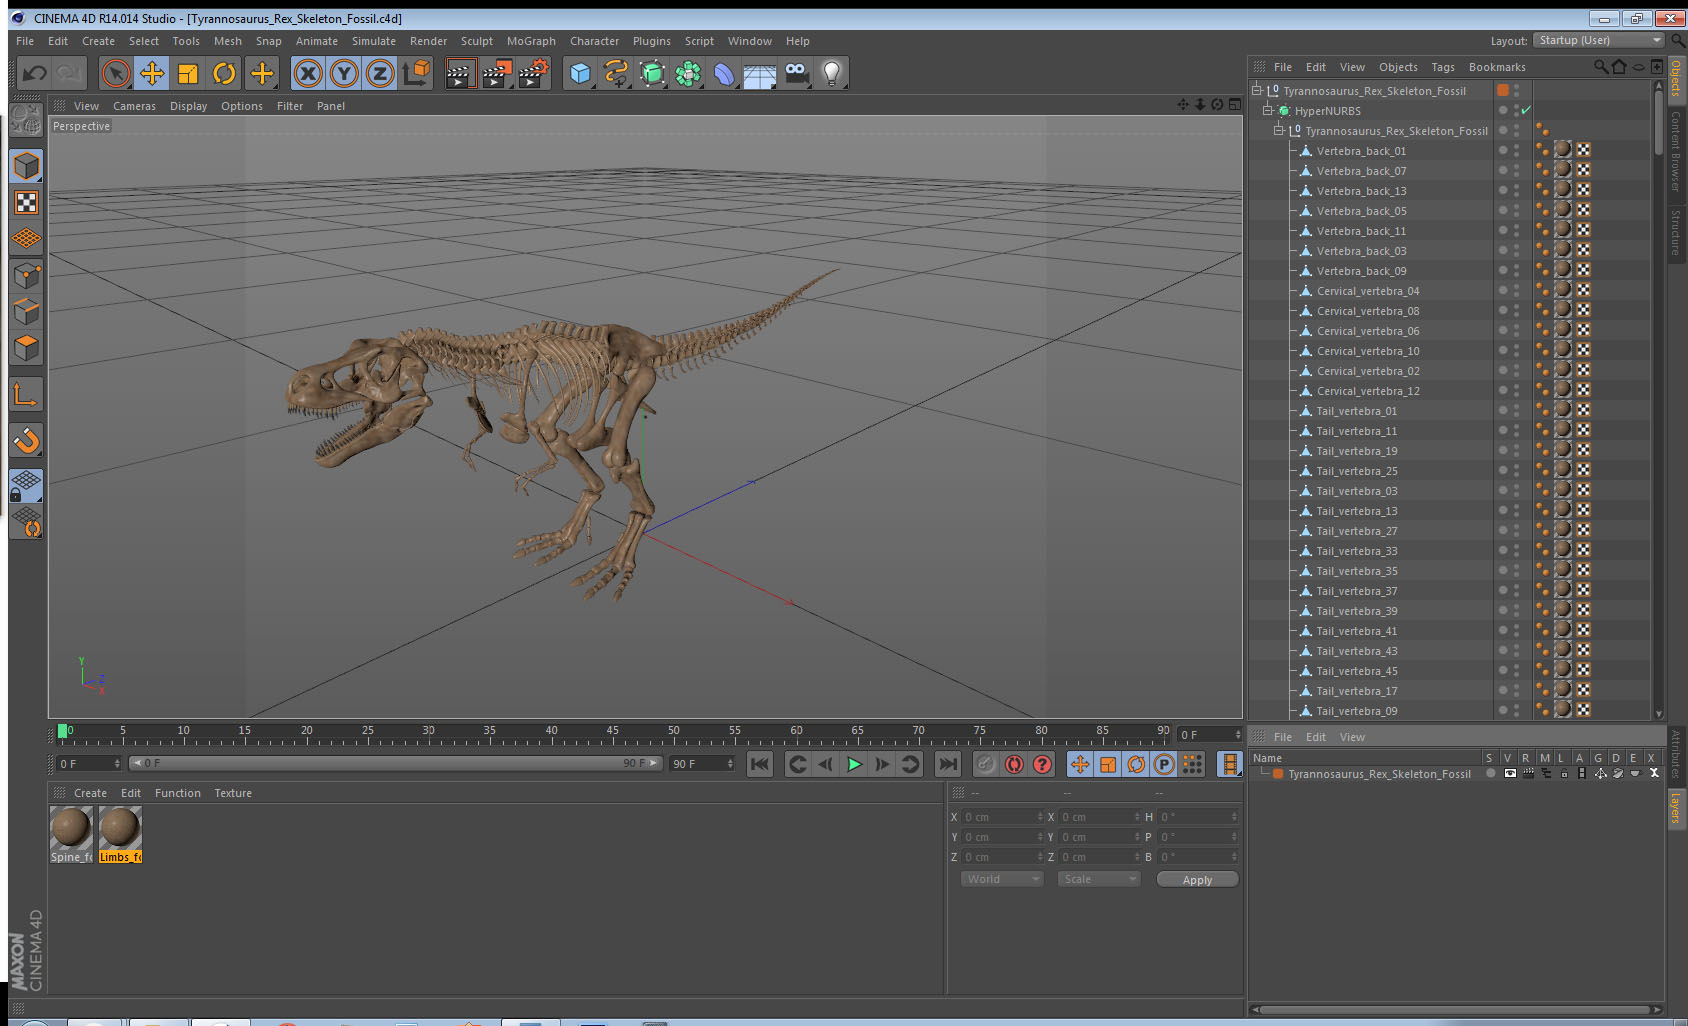Open the Material Manager Texture menu

pyautogui.click(x=233, y=793)
